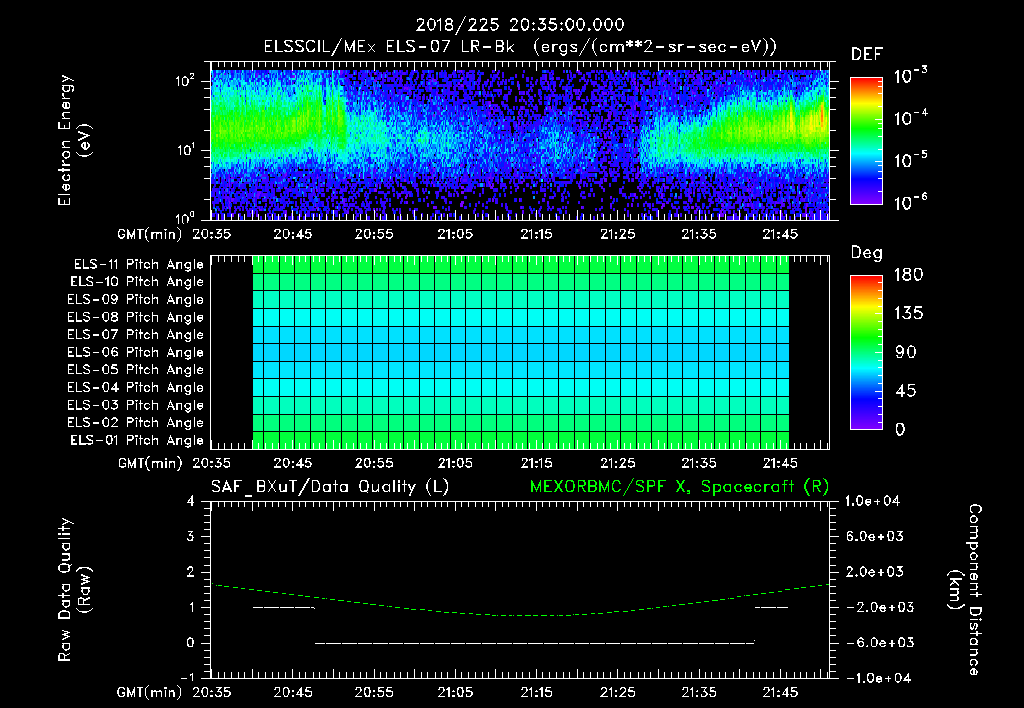Viewport: 1024px width, 708px height.
Task: Click the 1.0e+04 tick on the distance axis
Action: tap(872, 502)
